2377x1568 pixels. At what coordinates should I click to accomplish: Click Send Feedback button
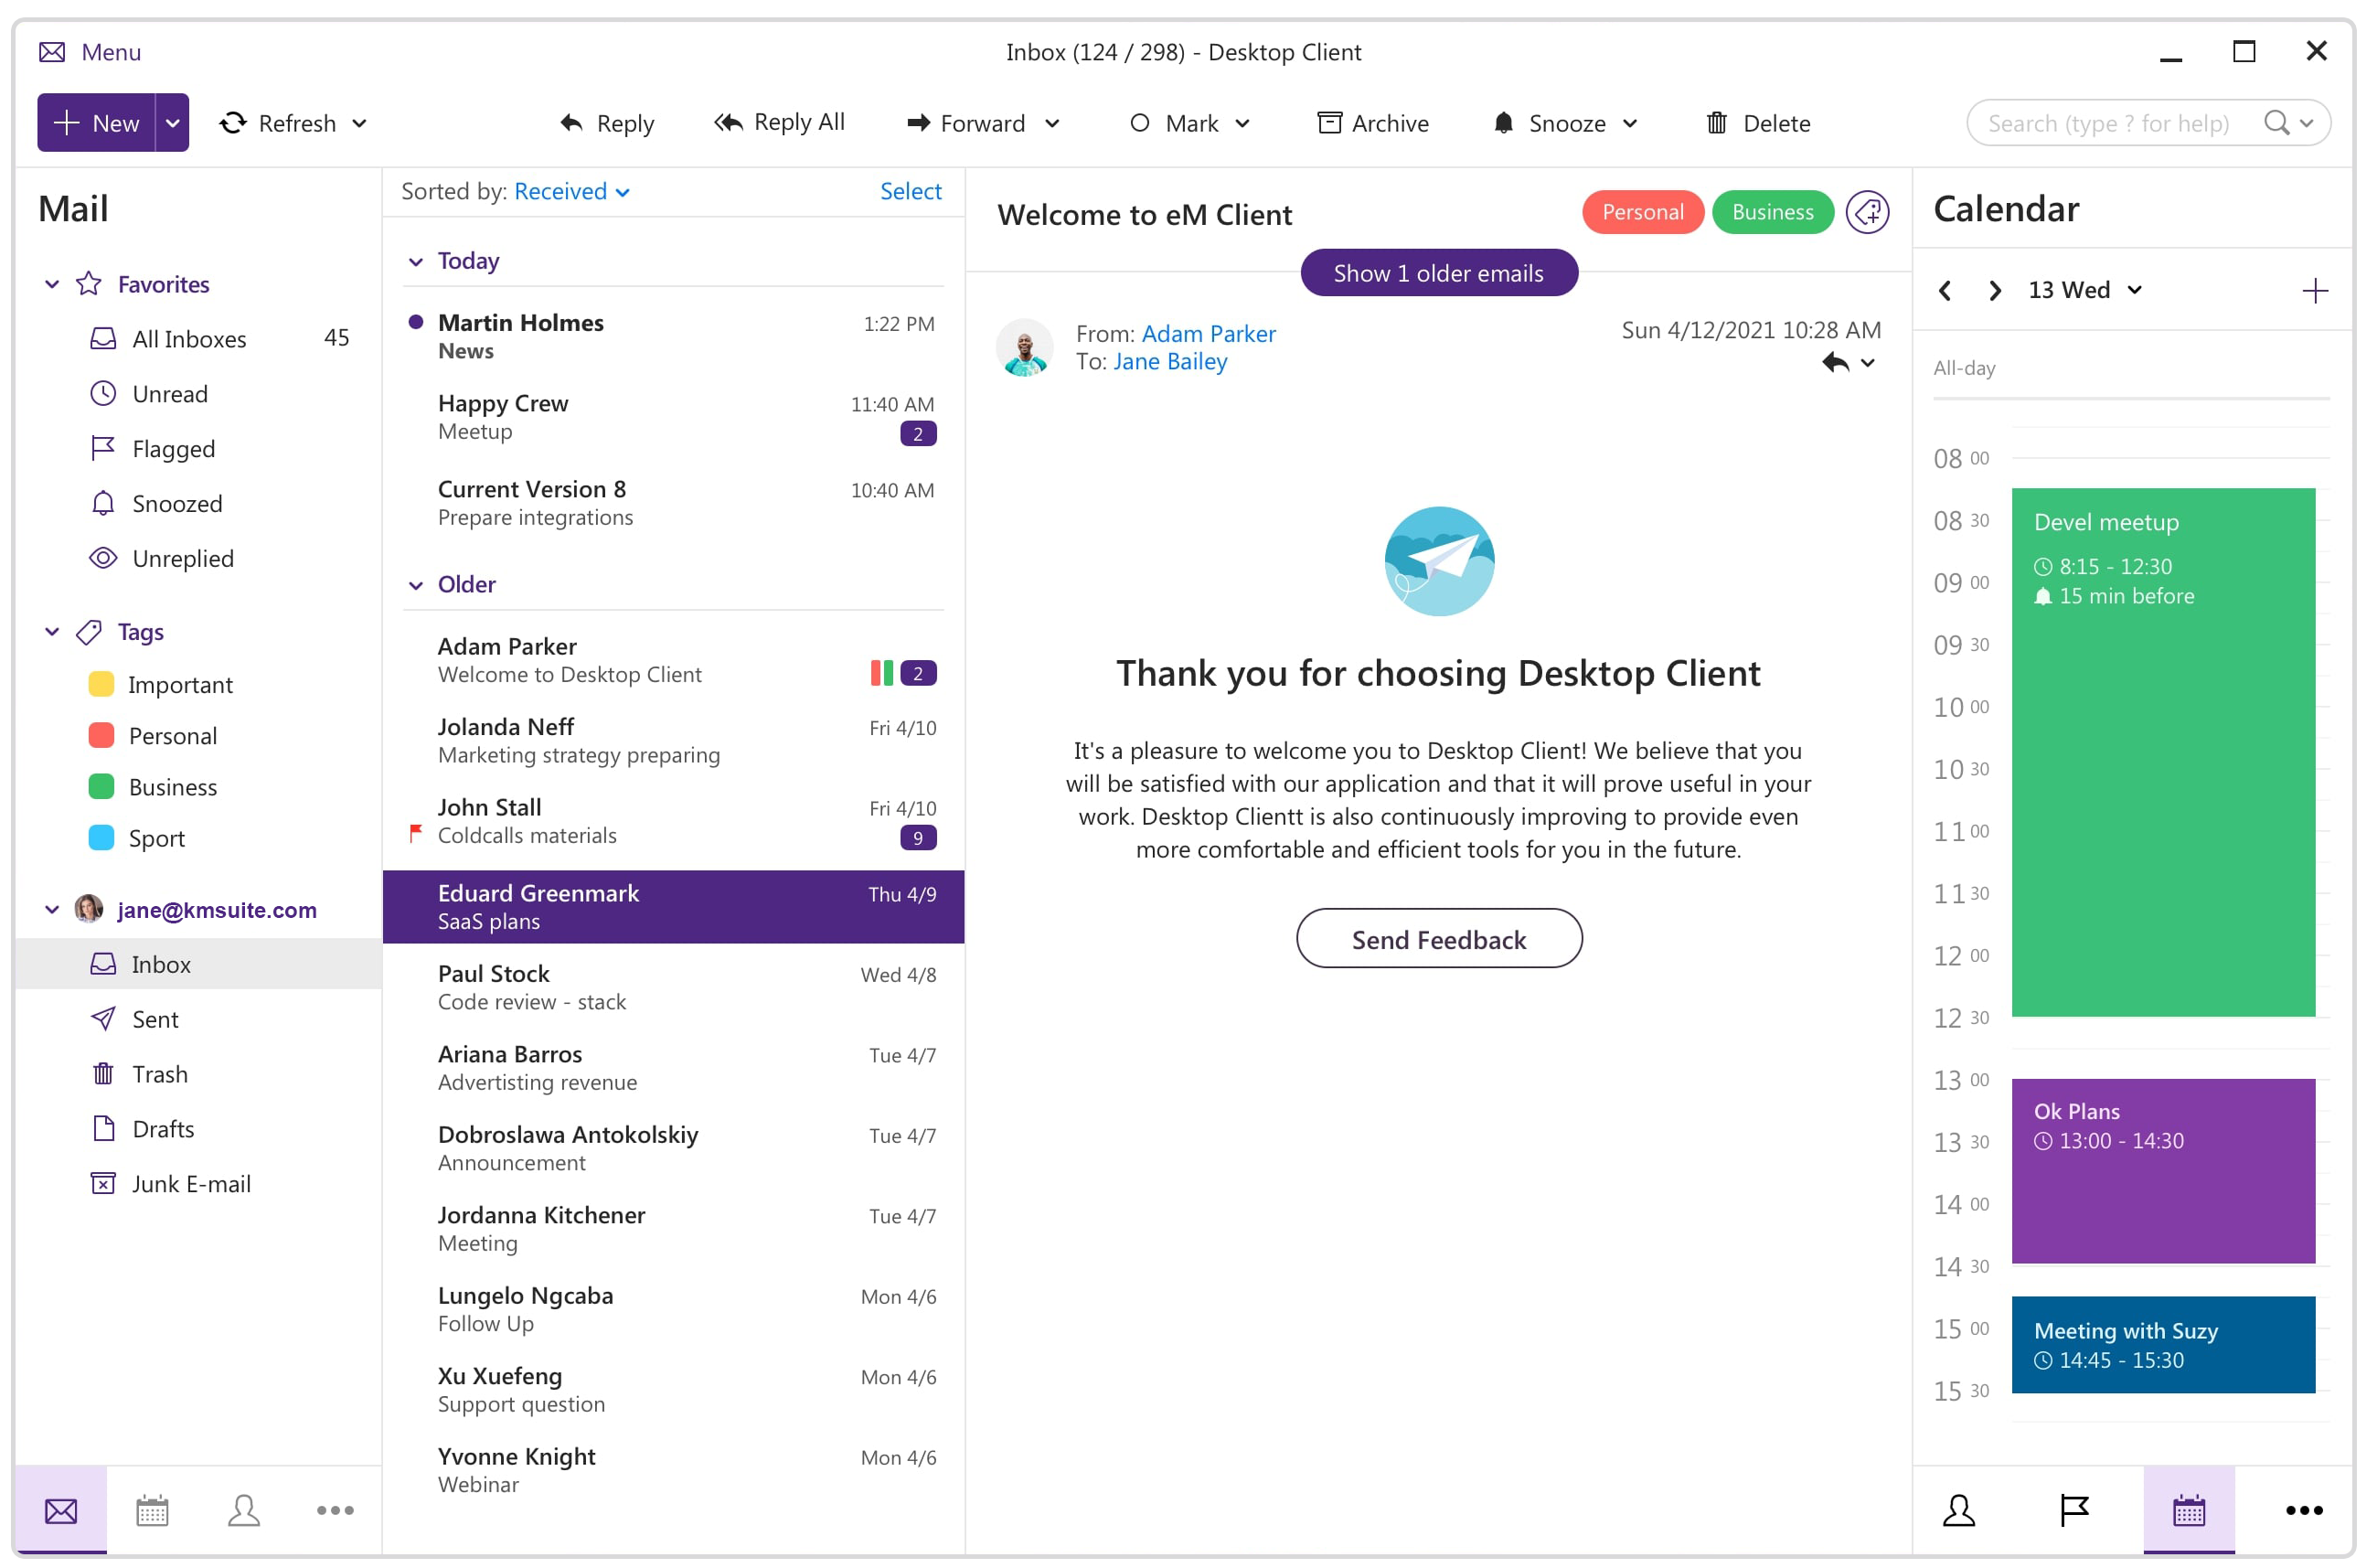(1439, 940)
